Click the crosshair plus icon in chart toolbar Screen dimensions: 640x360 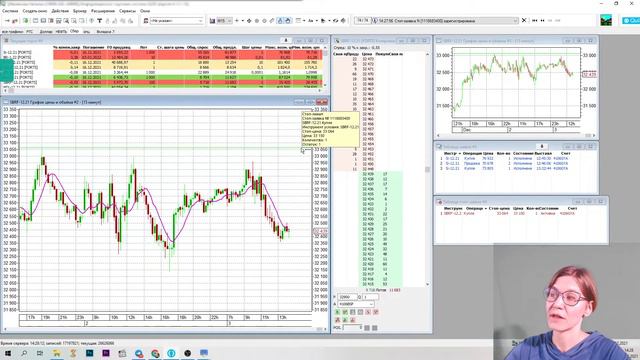(x=236, y=20)
